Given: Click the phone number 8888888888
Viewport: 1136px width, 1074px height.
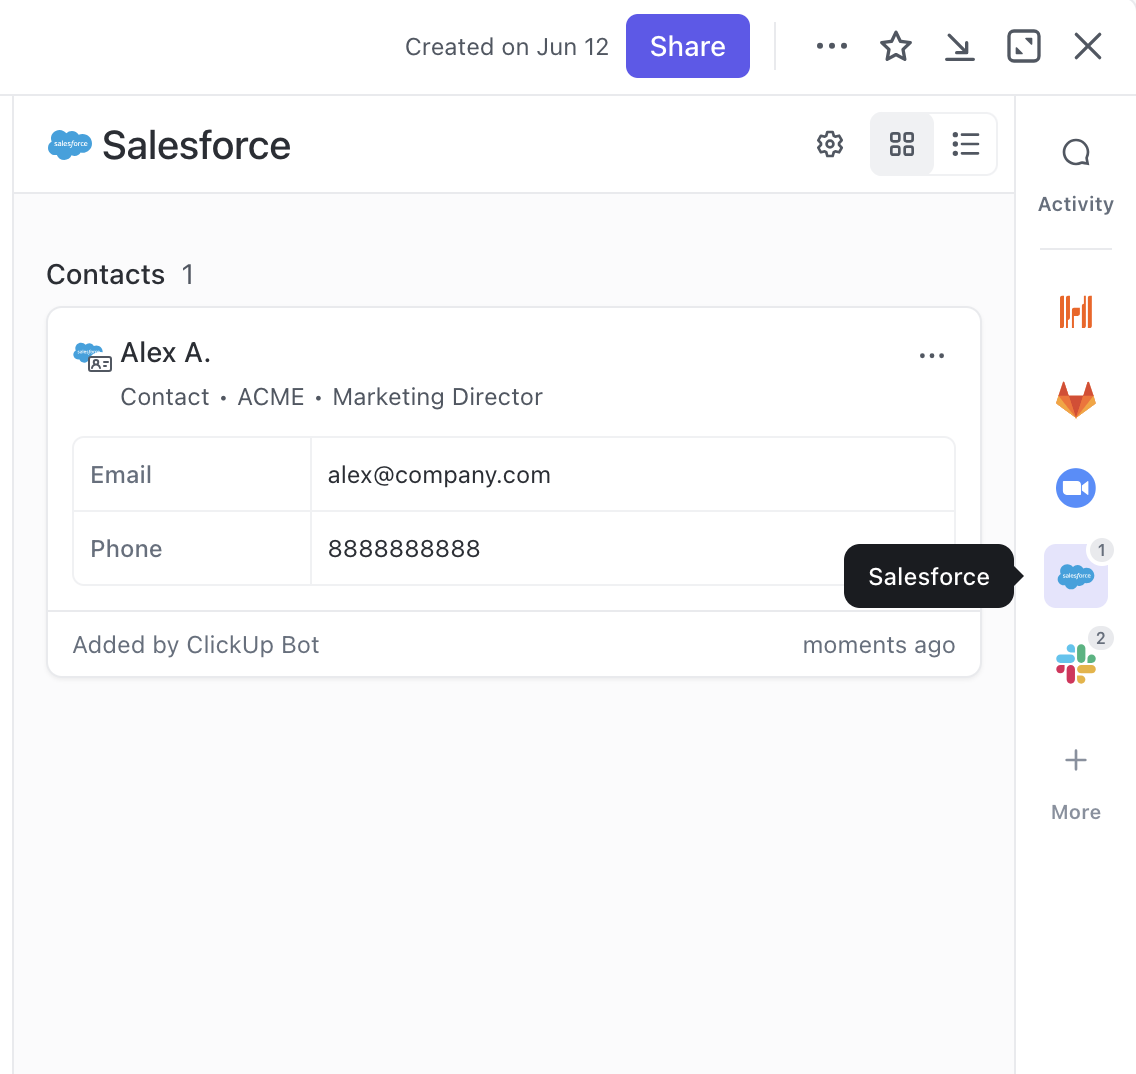Looking at the screenshot, I should (404, 549).
